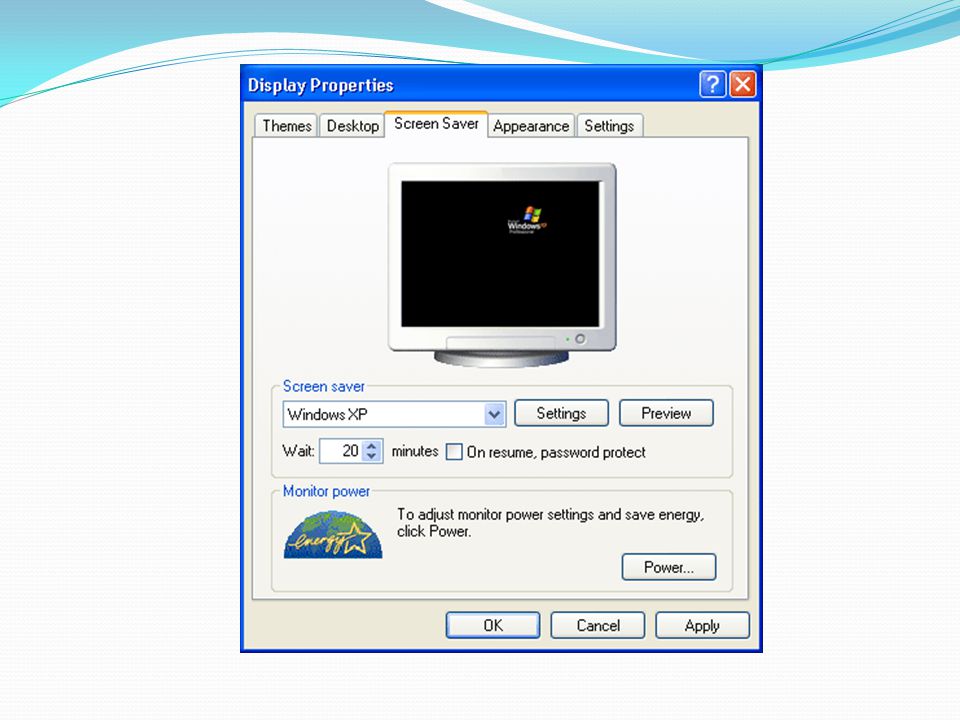Viewport: 960px width, 720px height.
Task: Close the Display Properties dialog
Action: 743,84
